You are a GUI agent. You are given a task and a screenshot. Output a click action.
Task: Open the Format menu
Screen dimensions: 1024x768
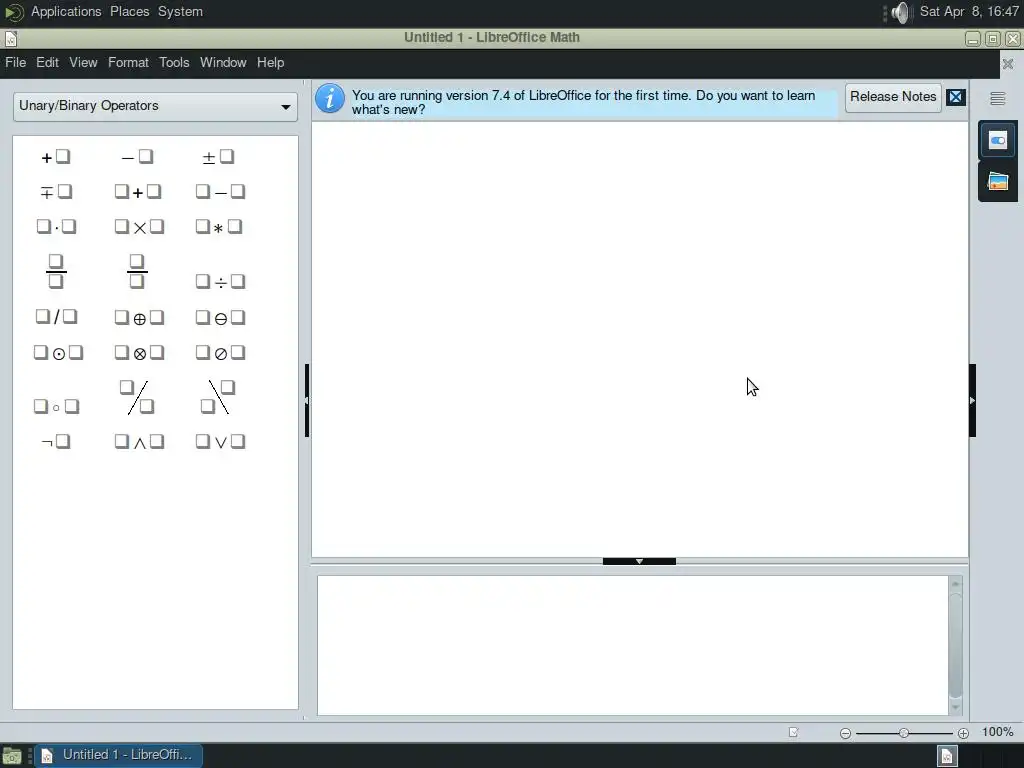[x=128, y=63]
